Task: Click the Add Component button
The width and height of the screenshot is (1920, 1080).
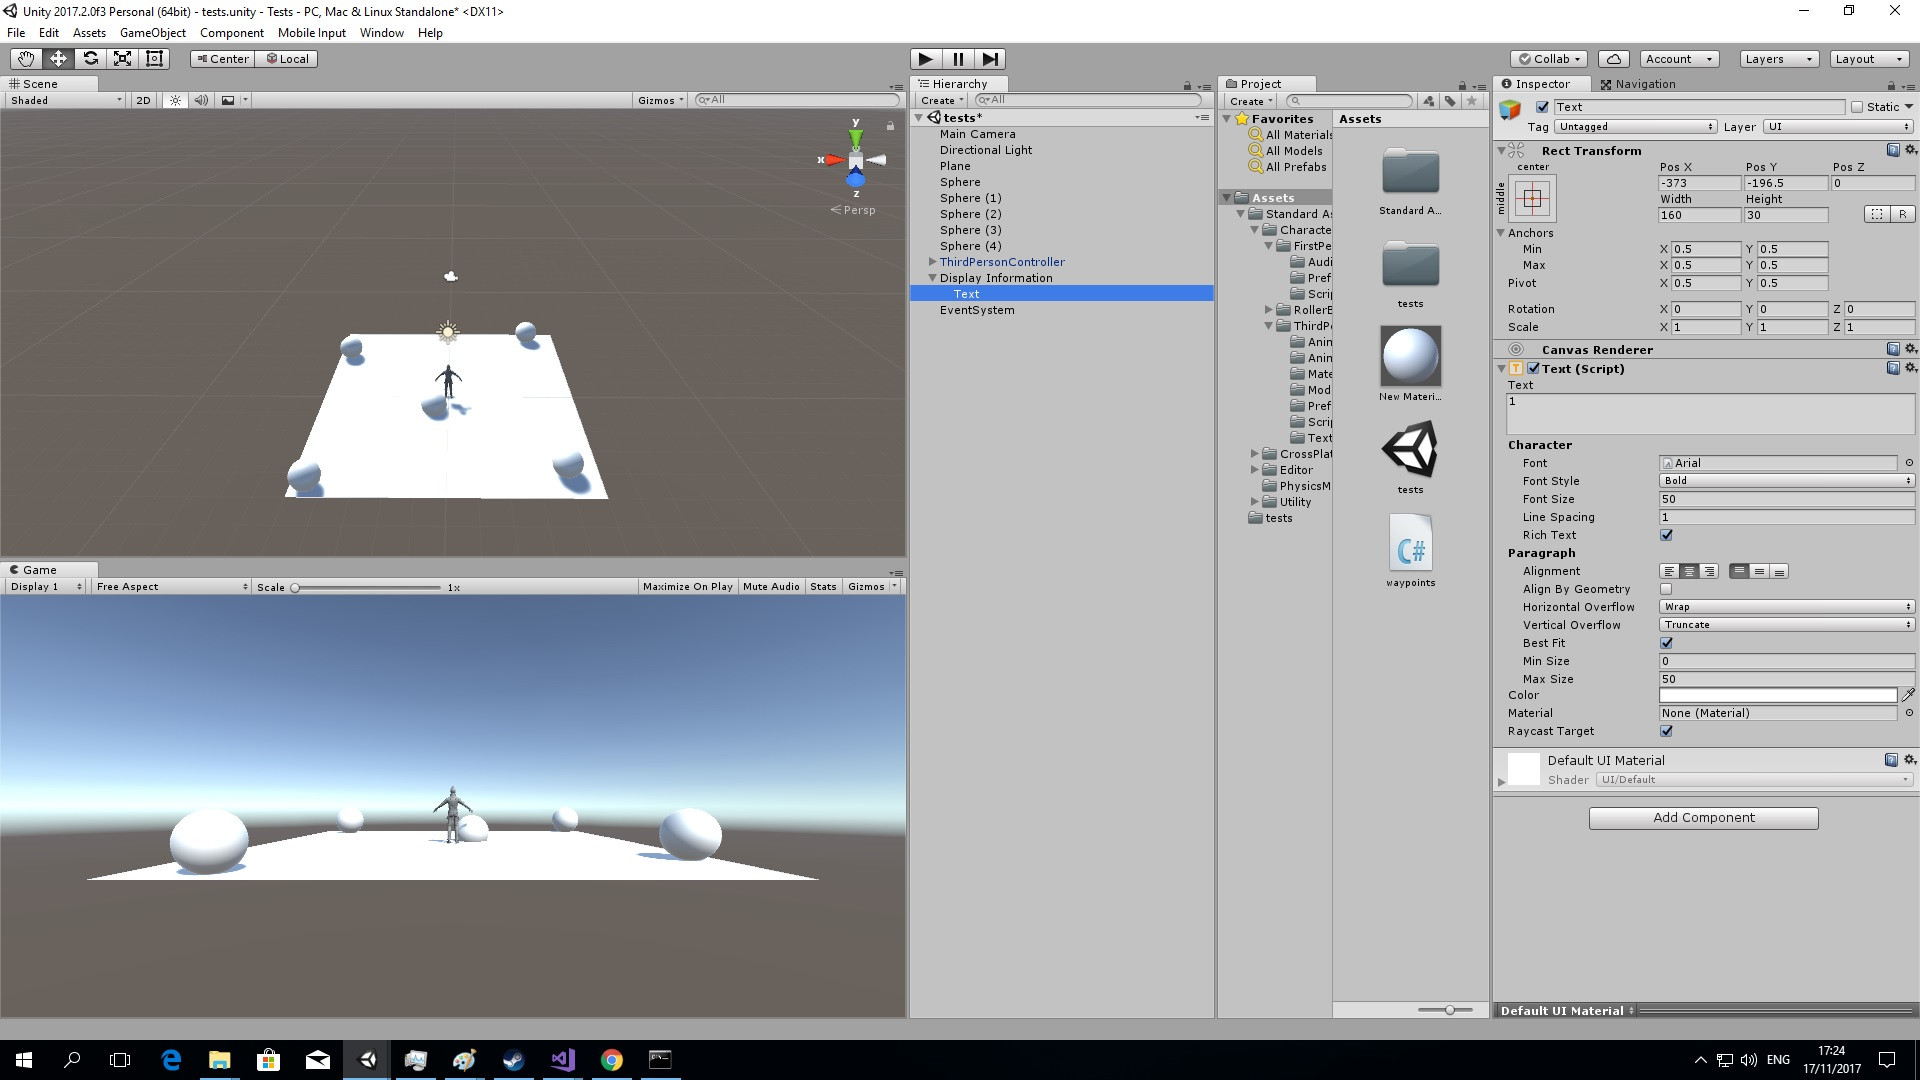Action: 1703,818
